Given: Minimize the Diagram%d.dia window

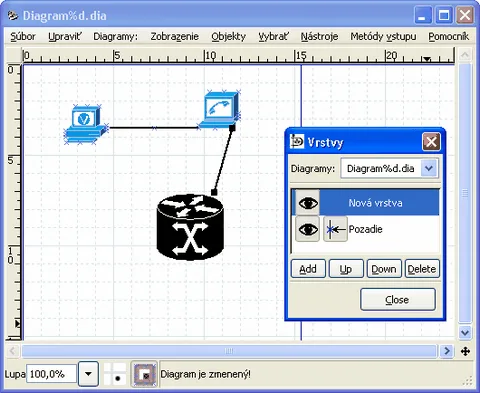Looking at the screenshot, I should (423, 15).
